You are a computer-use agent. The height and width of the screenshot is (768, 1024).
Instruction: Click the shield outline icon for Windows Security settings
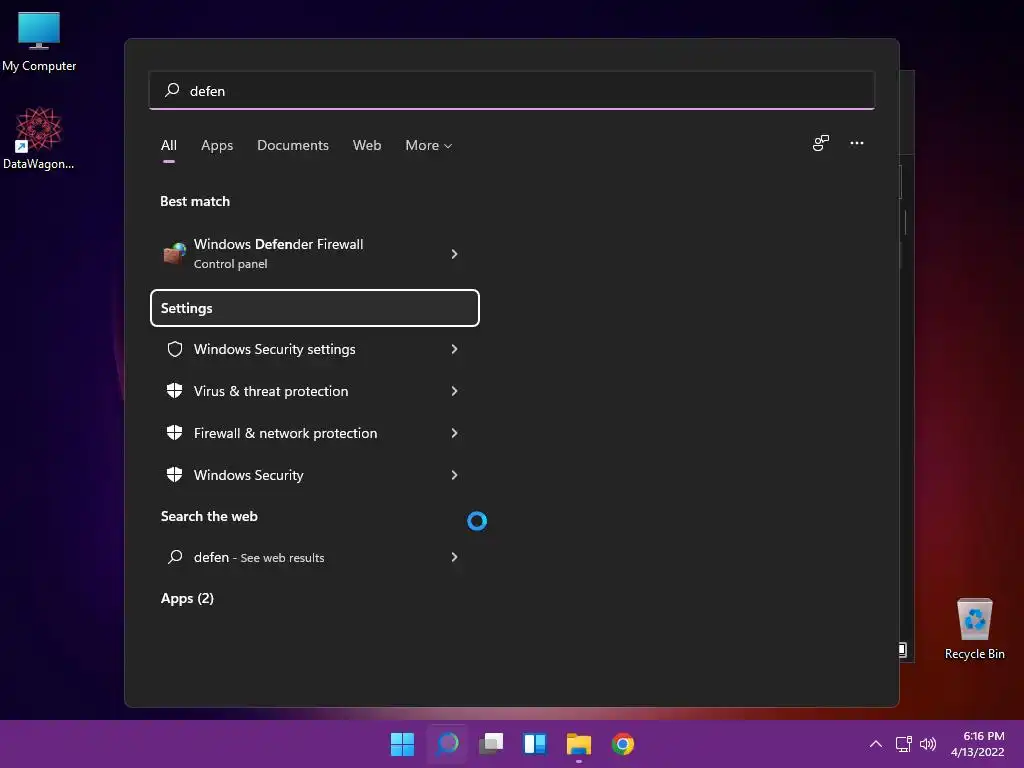[174, 349]
